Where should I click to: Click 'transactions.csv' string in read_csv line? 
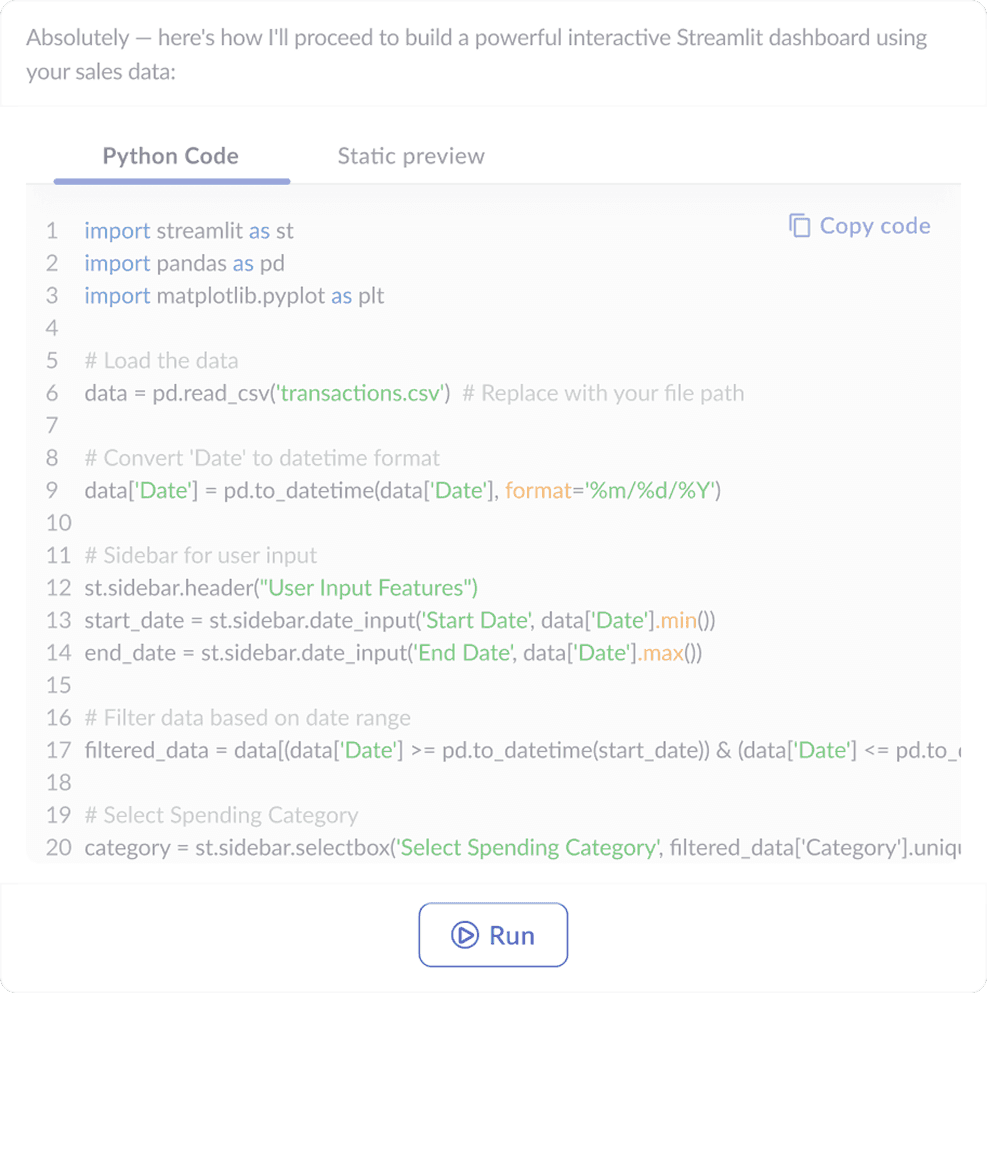[360, 393]
